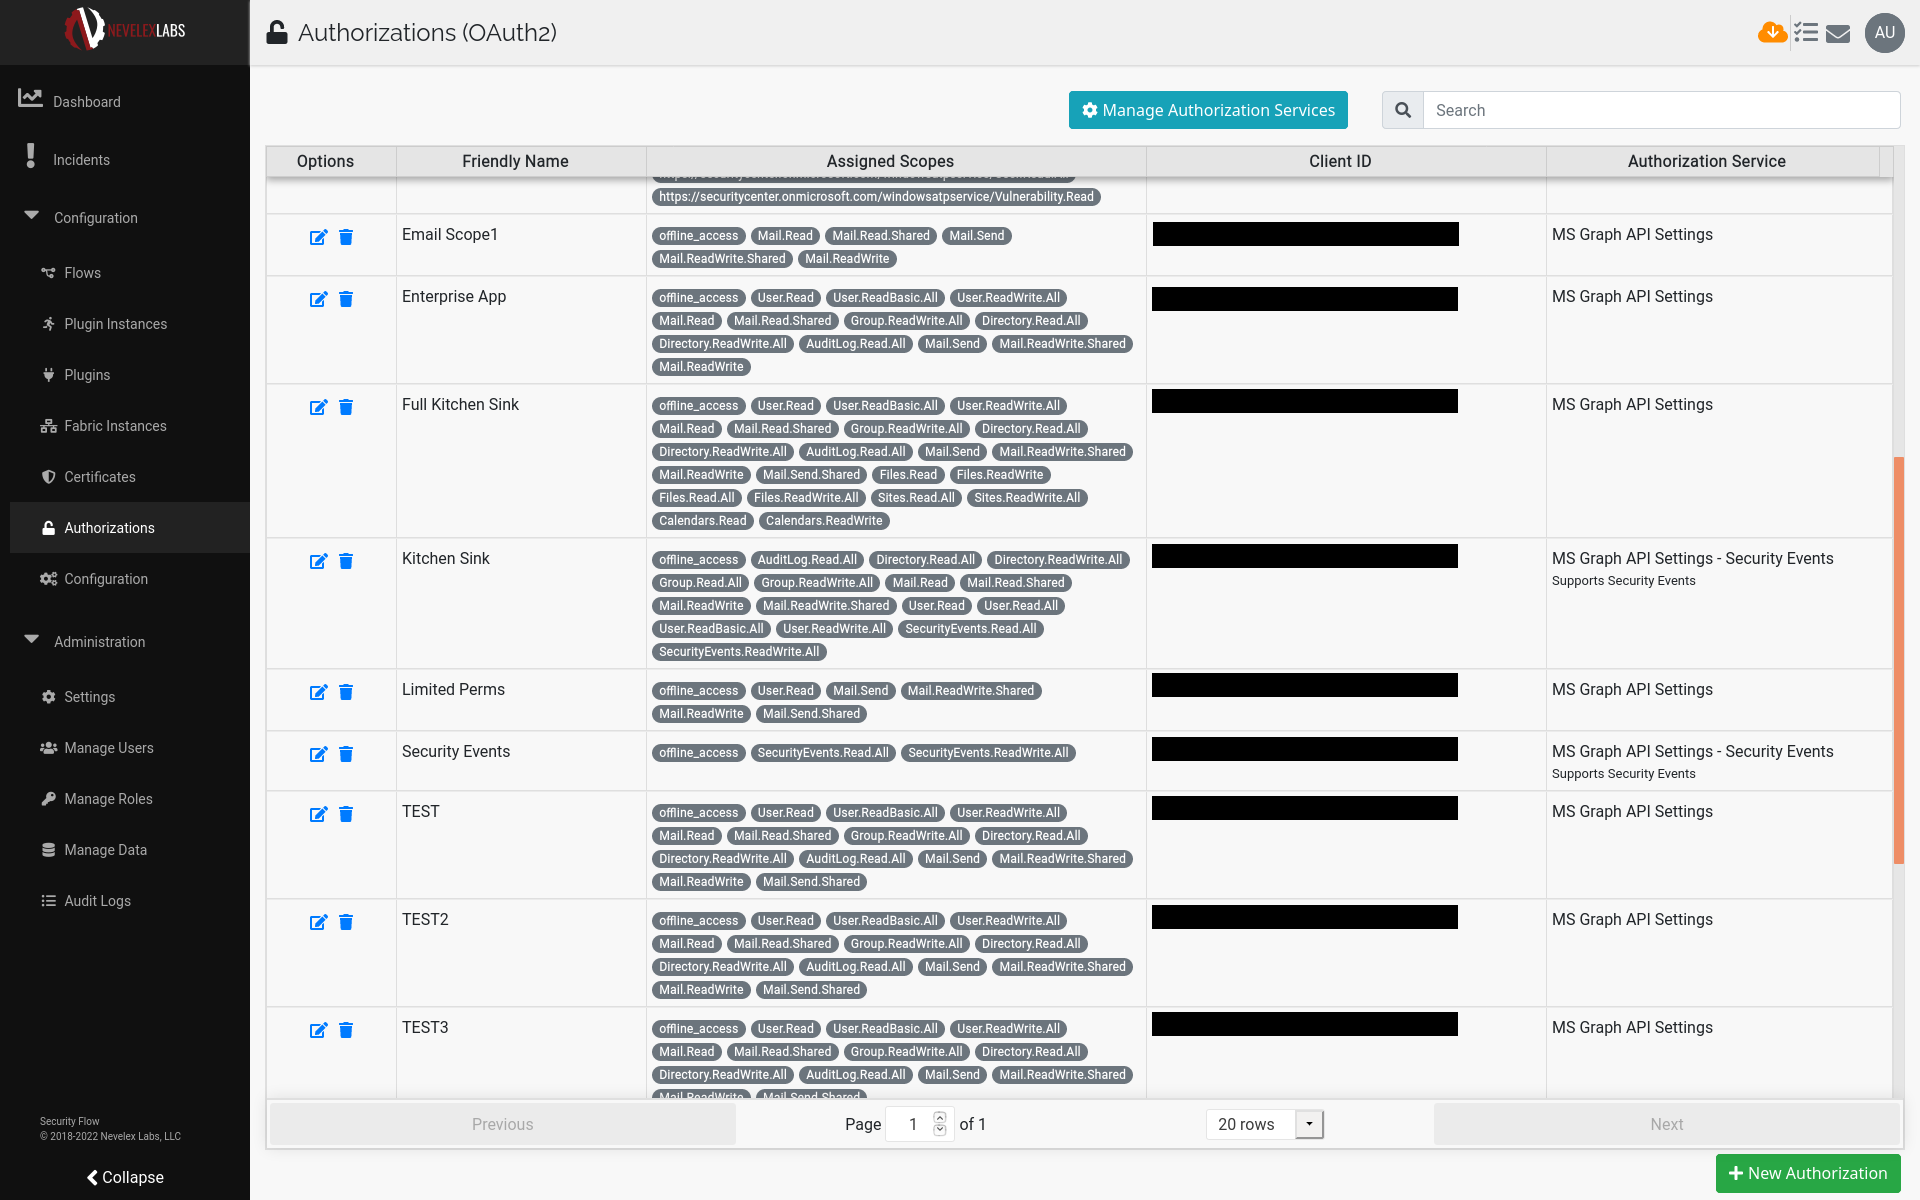This screenshot has height=1200, width=1920.
Task: Open the cloud download icon in header
Action: [1772, 33]
